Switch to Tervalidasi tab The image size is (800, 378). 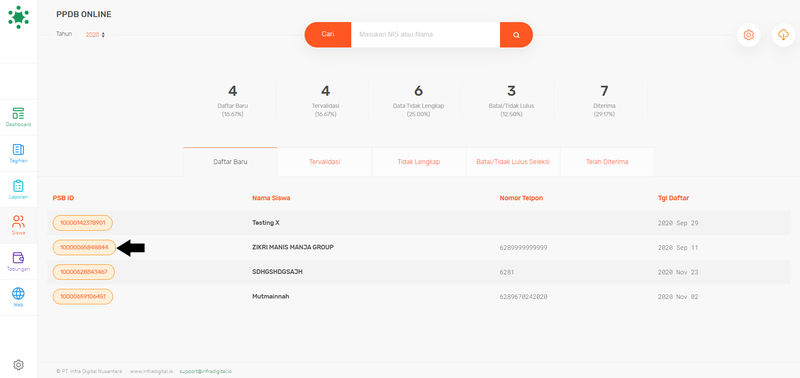click(324, 162)
